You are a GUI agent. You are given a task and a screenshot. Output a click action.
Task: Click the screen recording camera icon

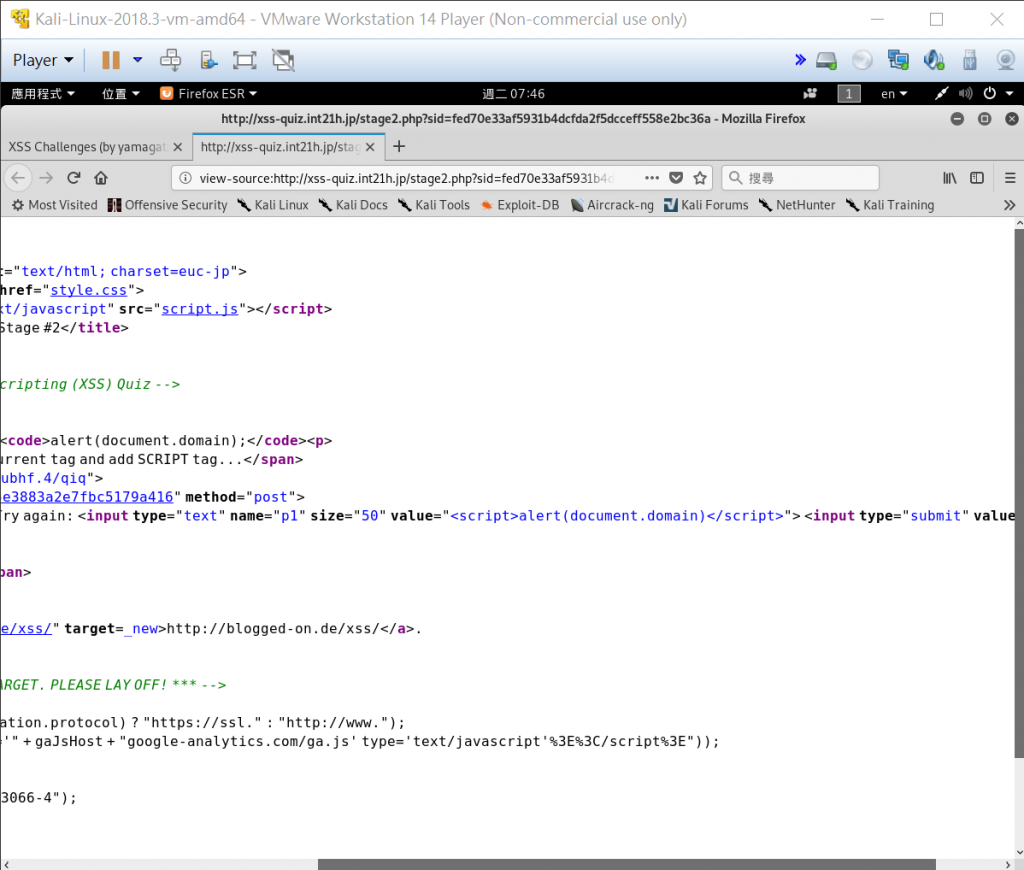(x=810, y=93)
